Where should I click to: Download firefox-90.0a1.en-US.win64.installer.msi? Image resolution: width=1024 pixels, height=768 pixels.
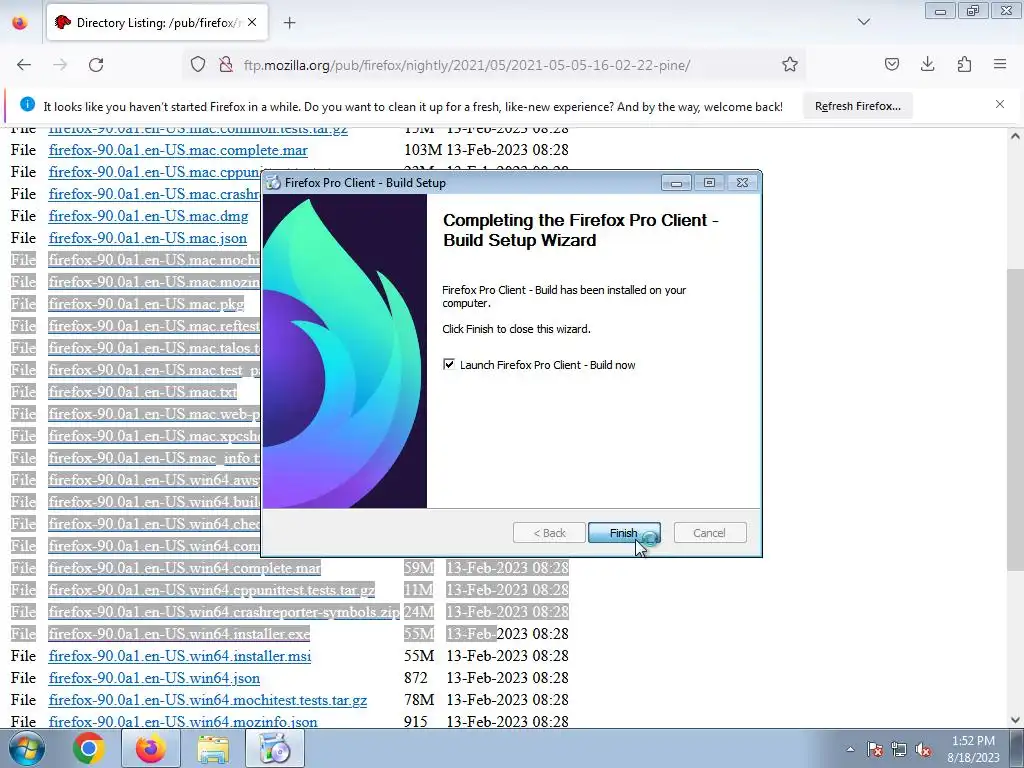point(180,656)
